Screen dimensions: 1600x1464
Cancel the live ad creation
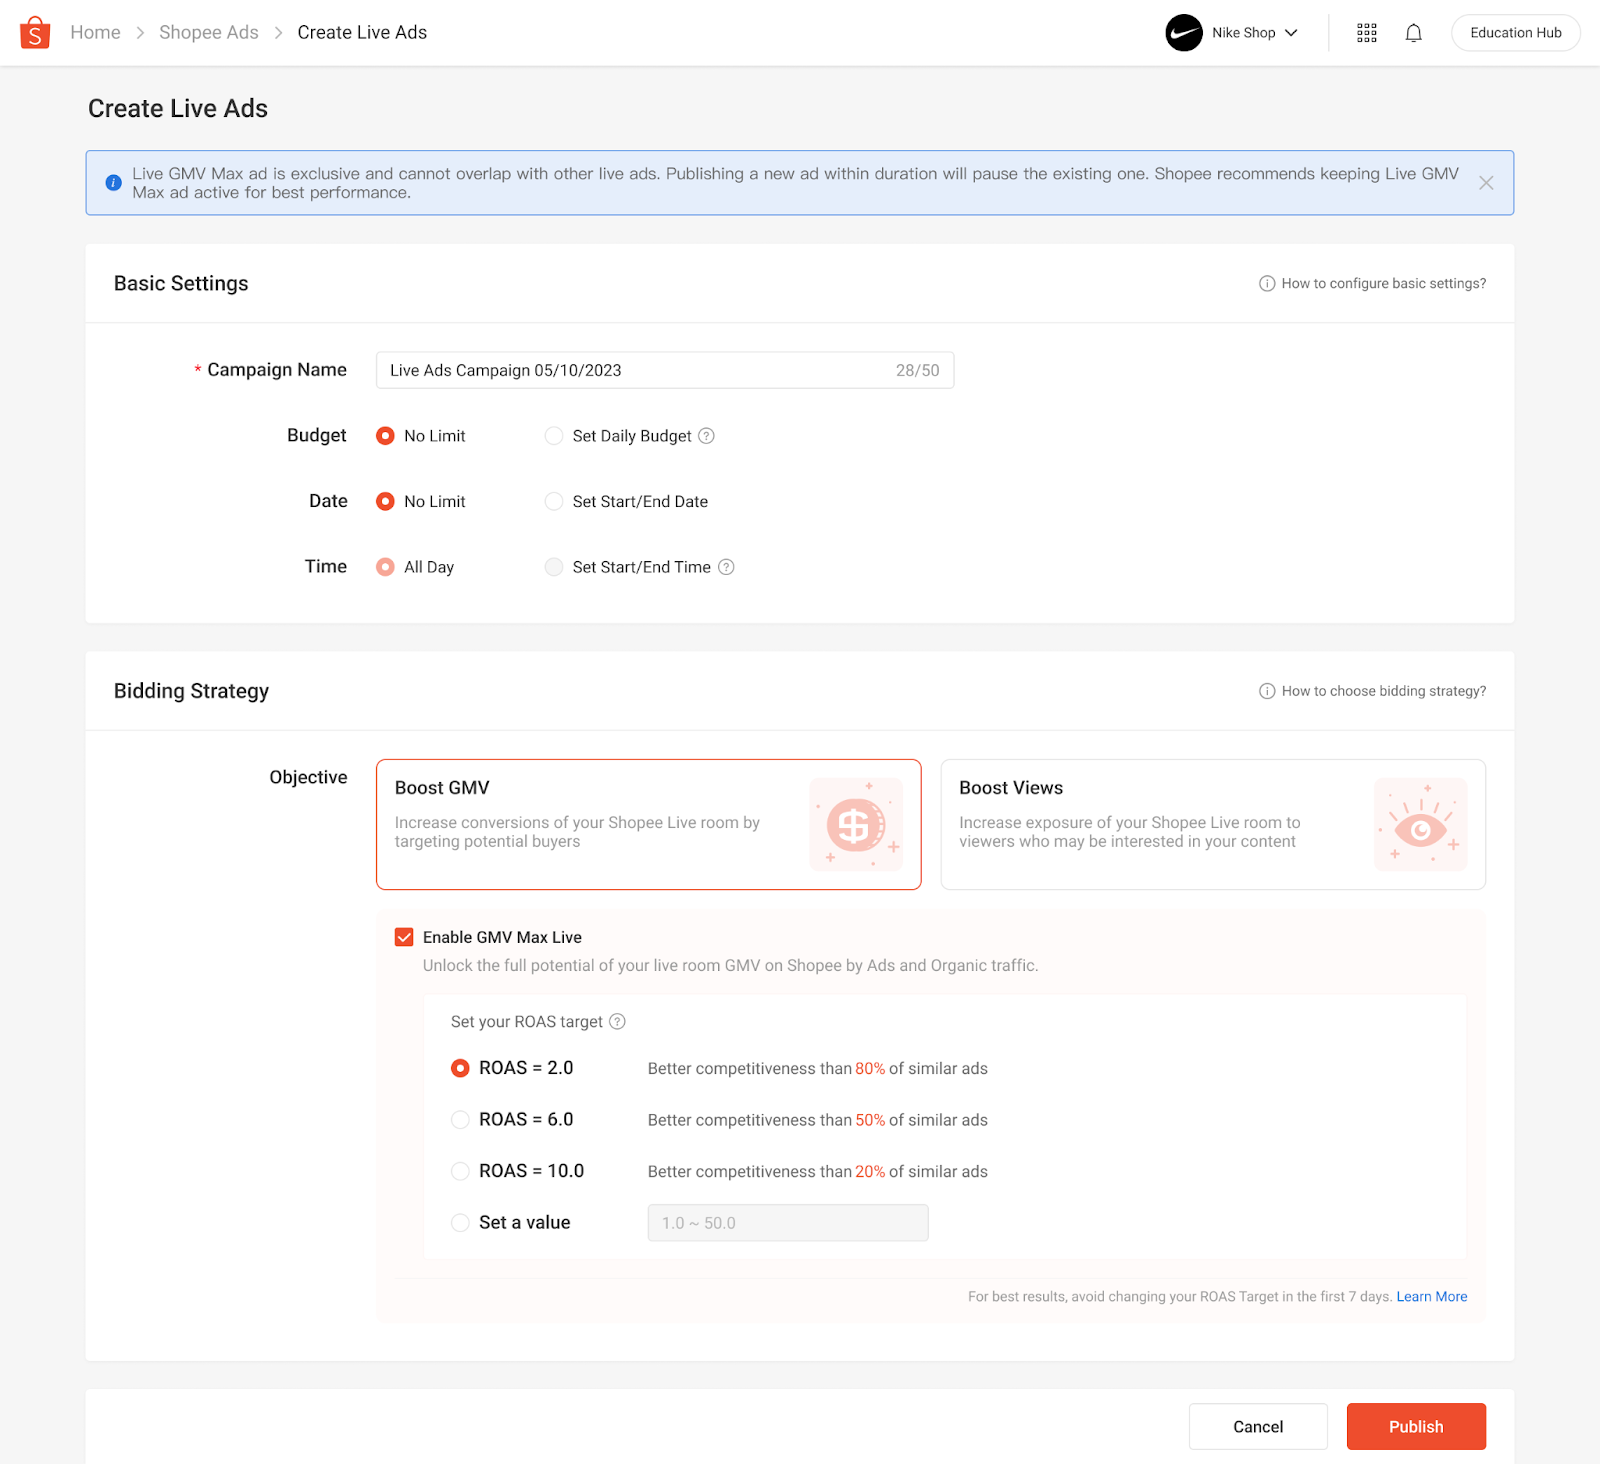click(1258, 1427)
